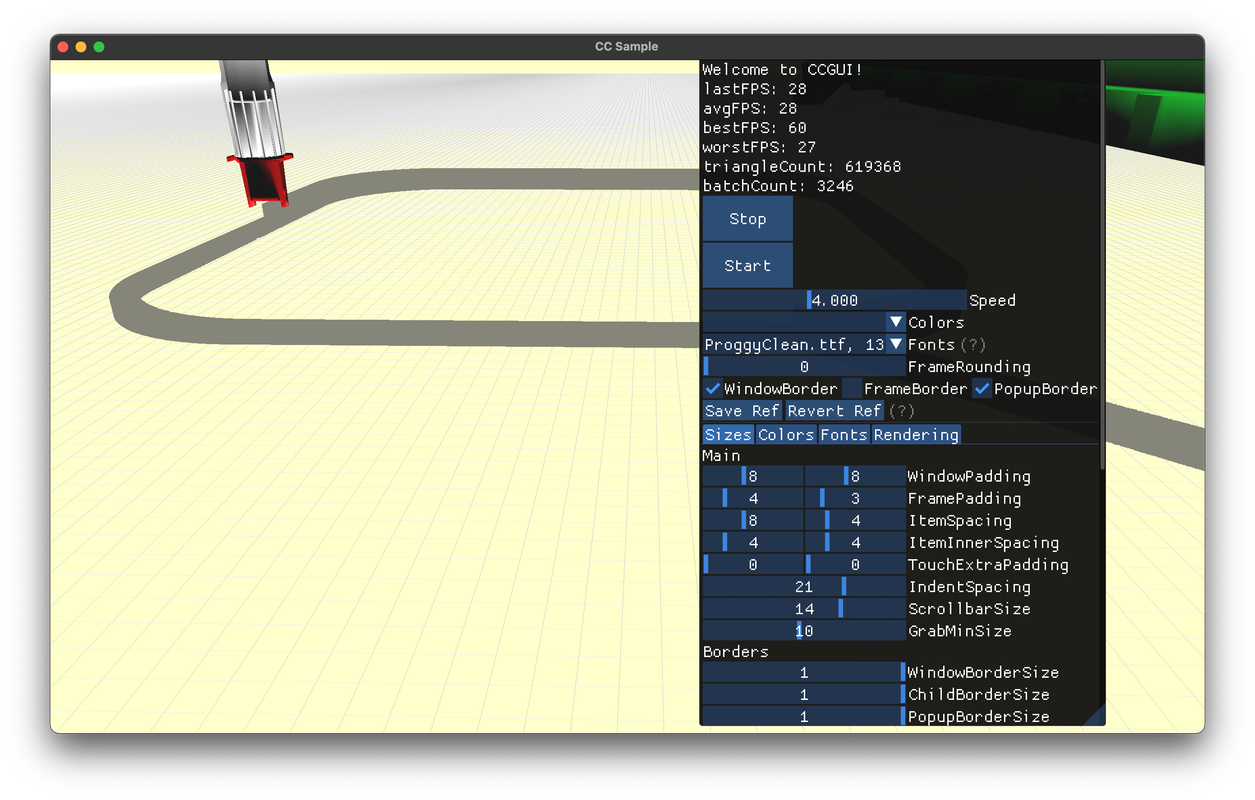
Task: Click the second FramePadding slider showing 3
Action: coord(855,498)
